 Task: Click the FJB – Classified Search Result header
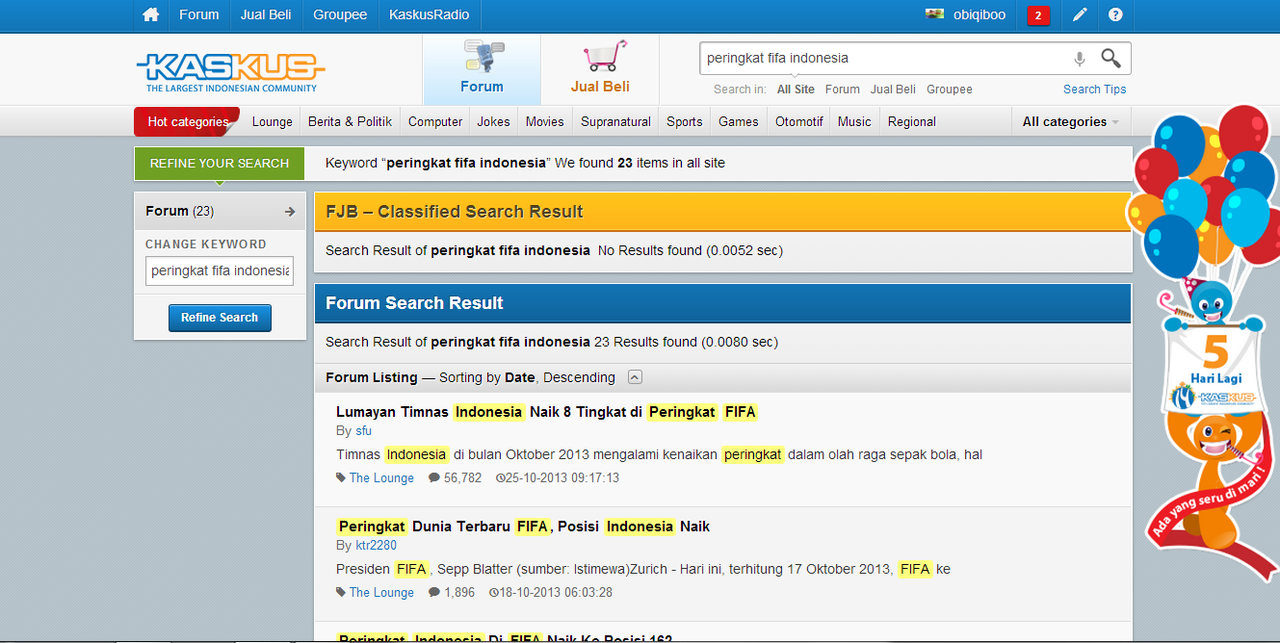(723, 212)
